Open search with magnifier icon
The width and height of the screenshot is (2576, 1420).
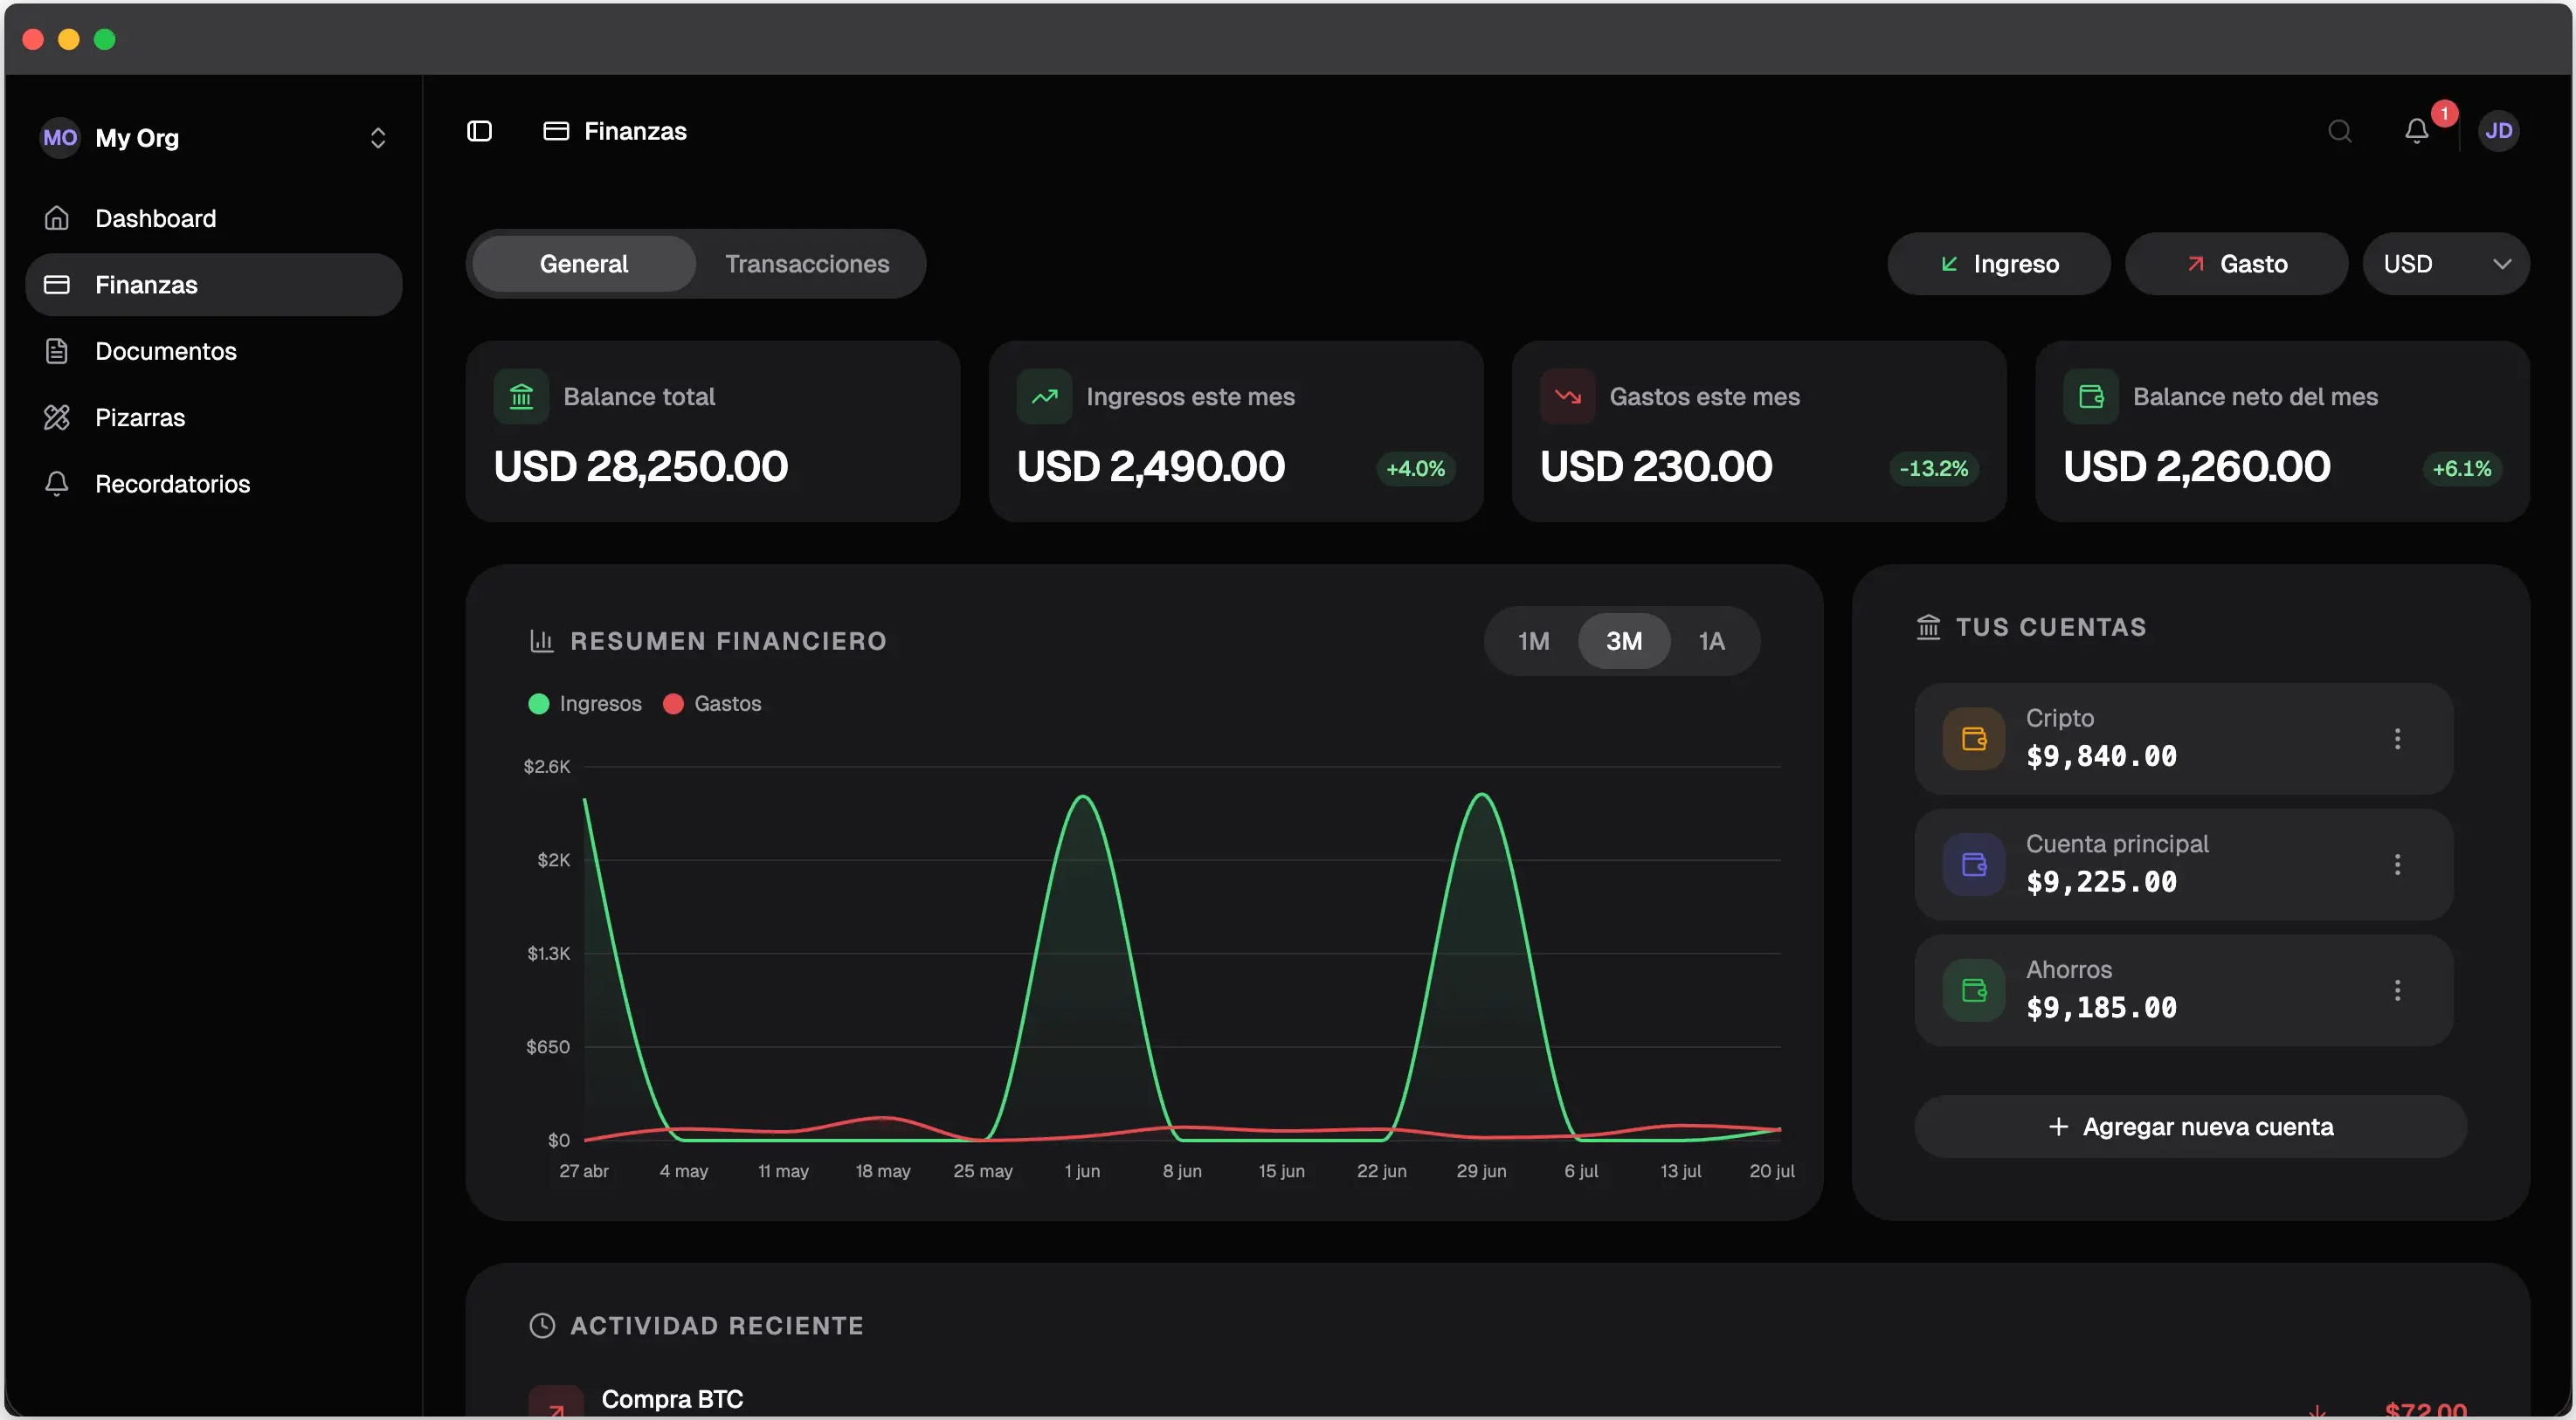click(2339, 131)
